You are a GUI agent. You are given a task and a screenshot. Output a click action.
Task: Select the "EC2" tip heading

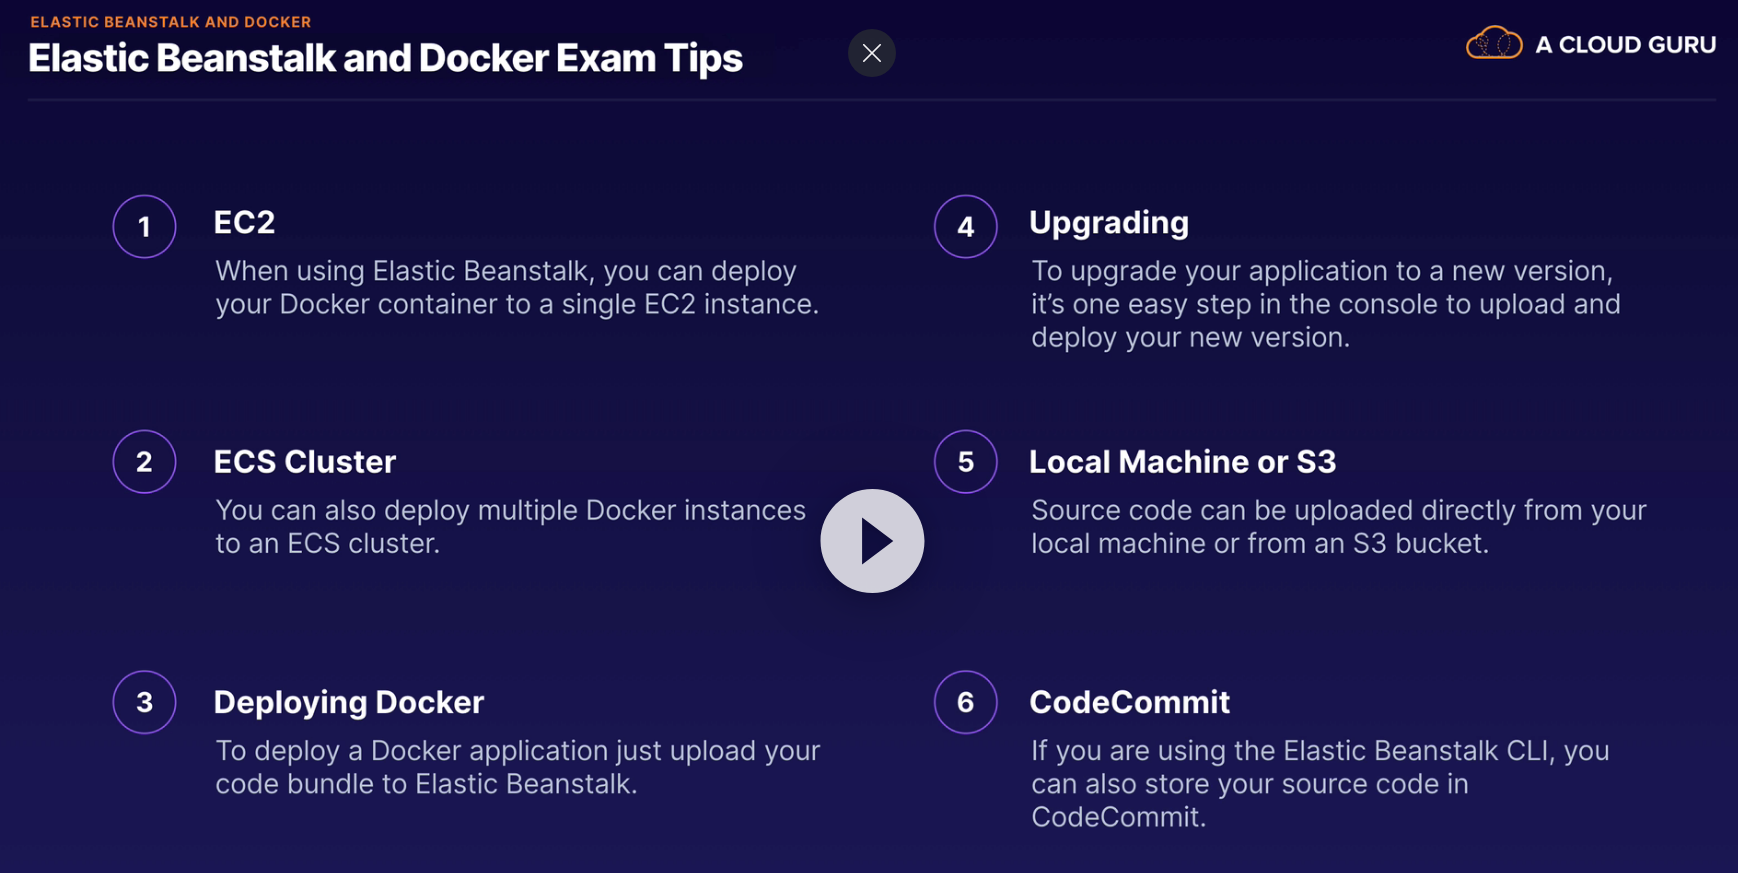pos(244,222)
